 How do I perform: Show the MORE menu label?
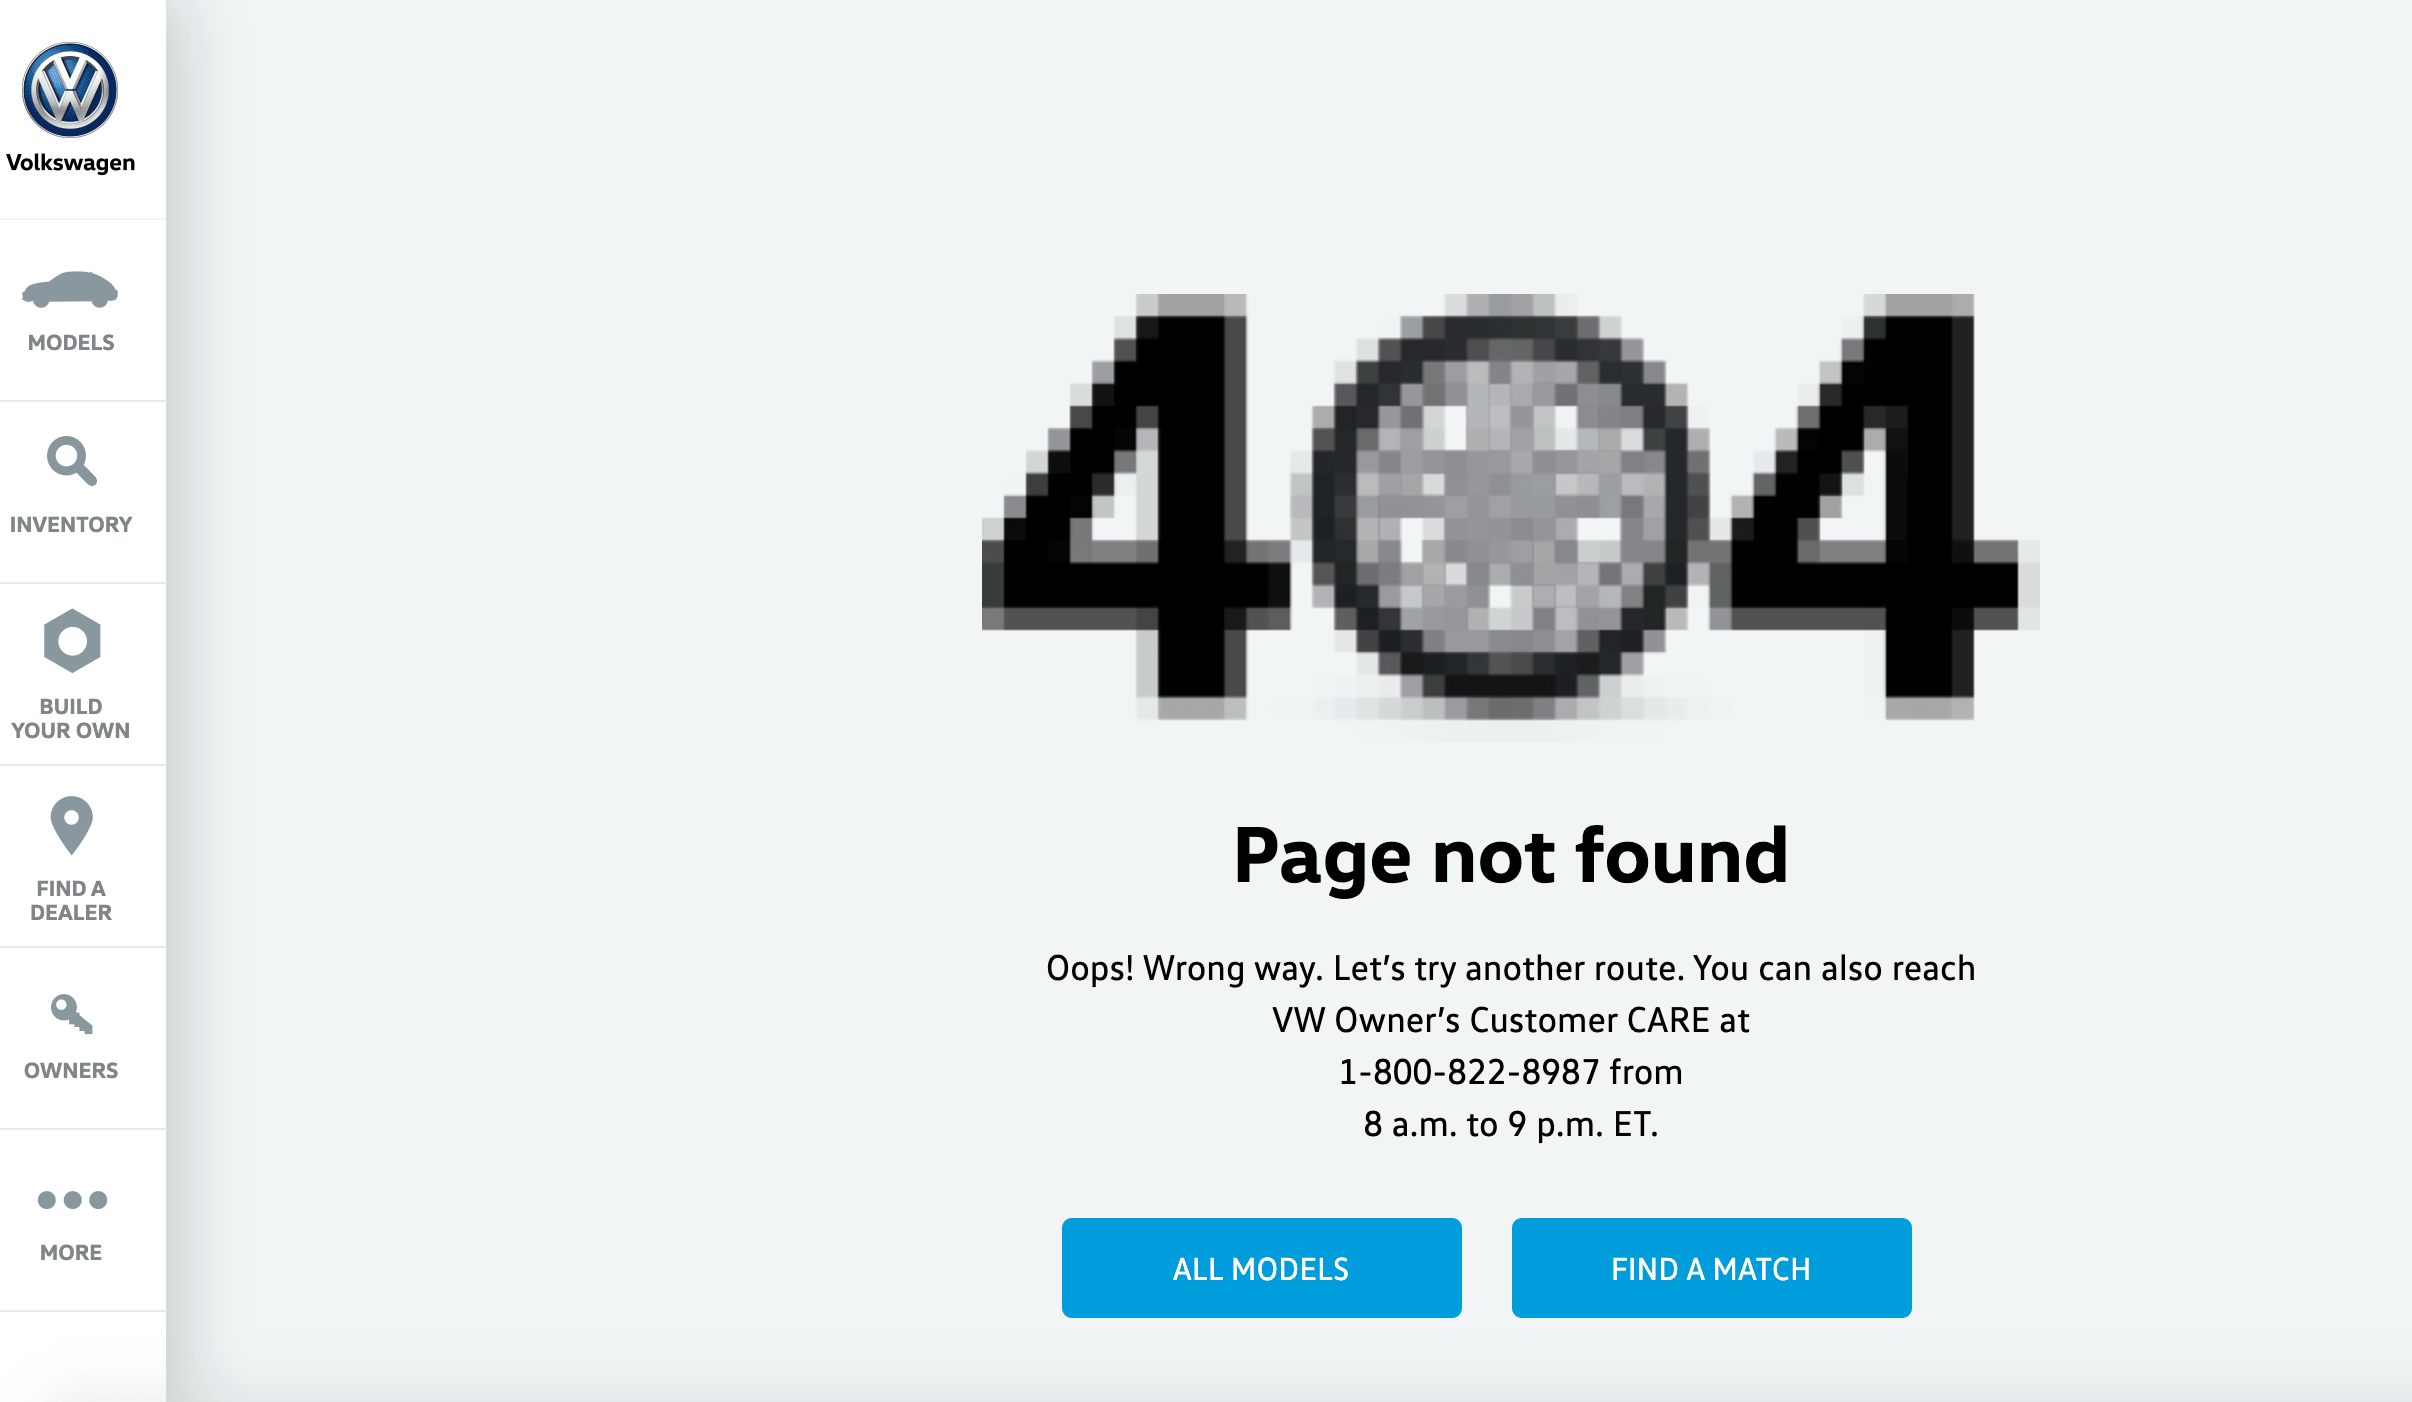tap(71, 1253)
